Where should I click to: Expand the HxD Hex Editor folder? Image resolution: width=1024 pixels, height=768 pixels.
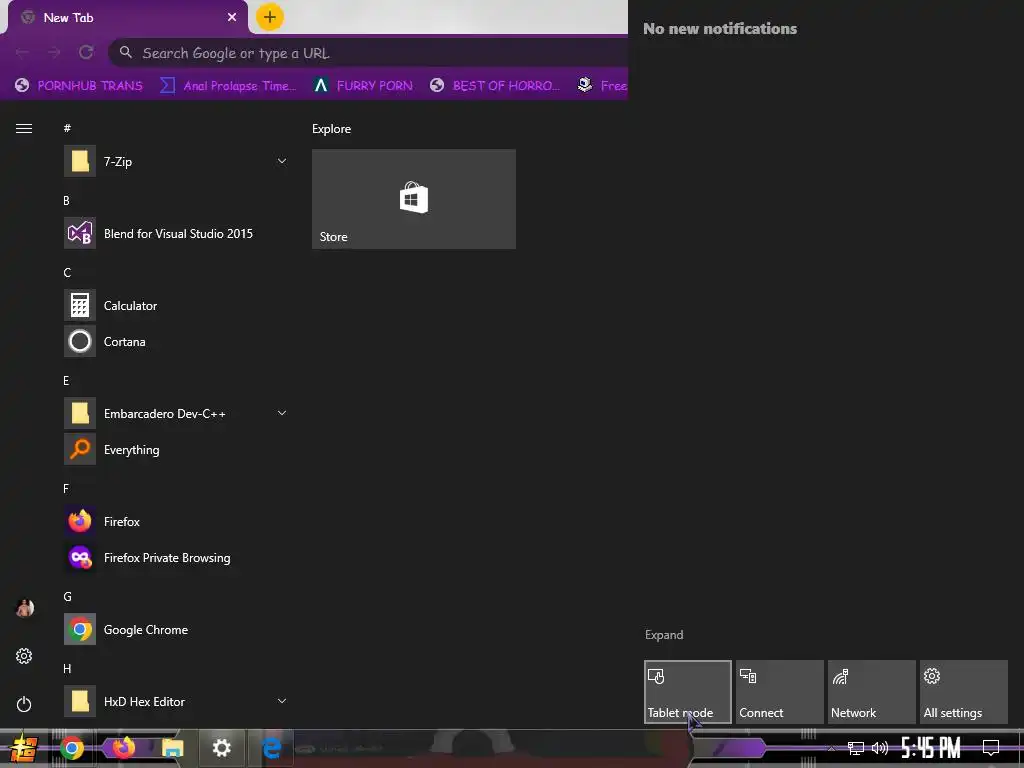click(282, 701)
